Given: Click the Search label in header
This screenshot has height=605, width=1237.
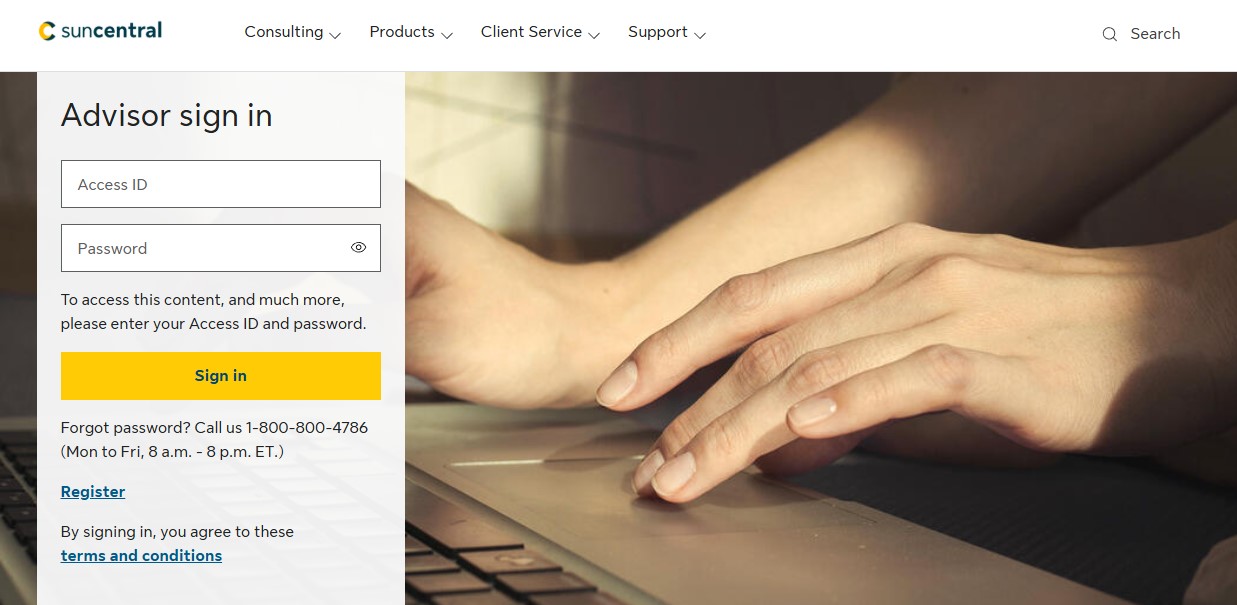Looking at the screenshot, I should pyautogui.click(x=1155, y=34).
